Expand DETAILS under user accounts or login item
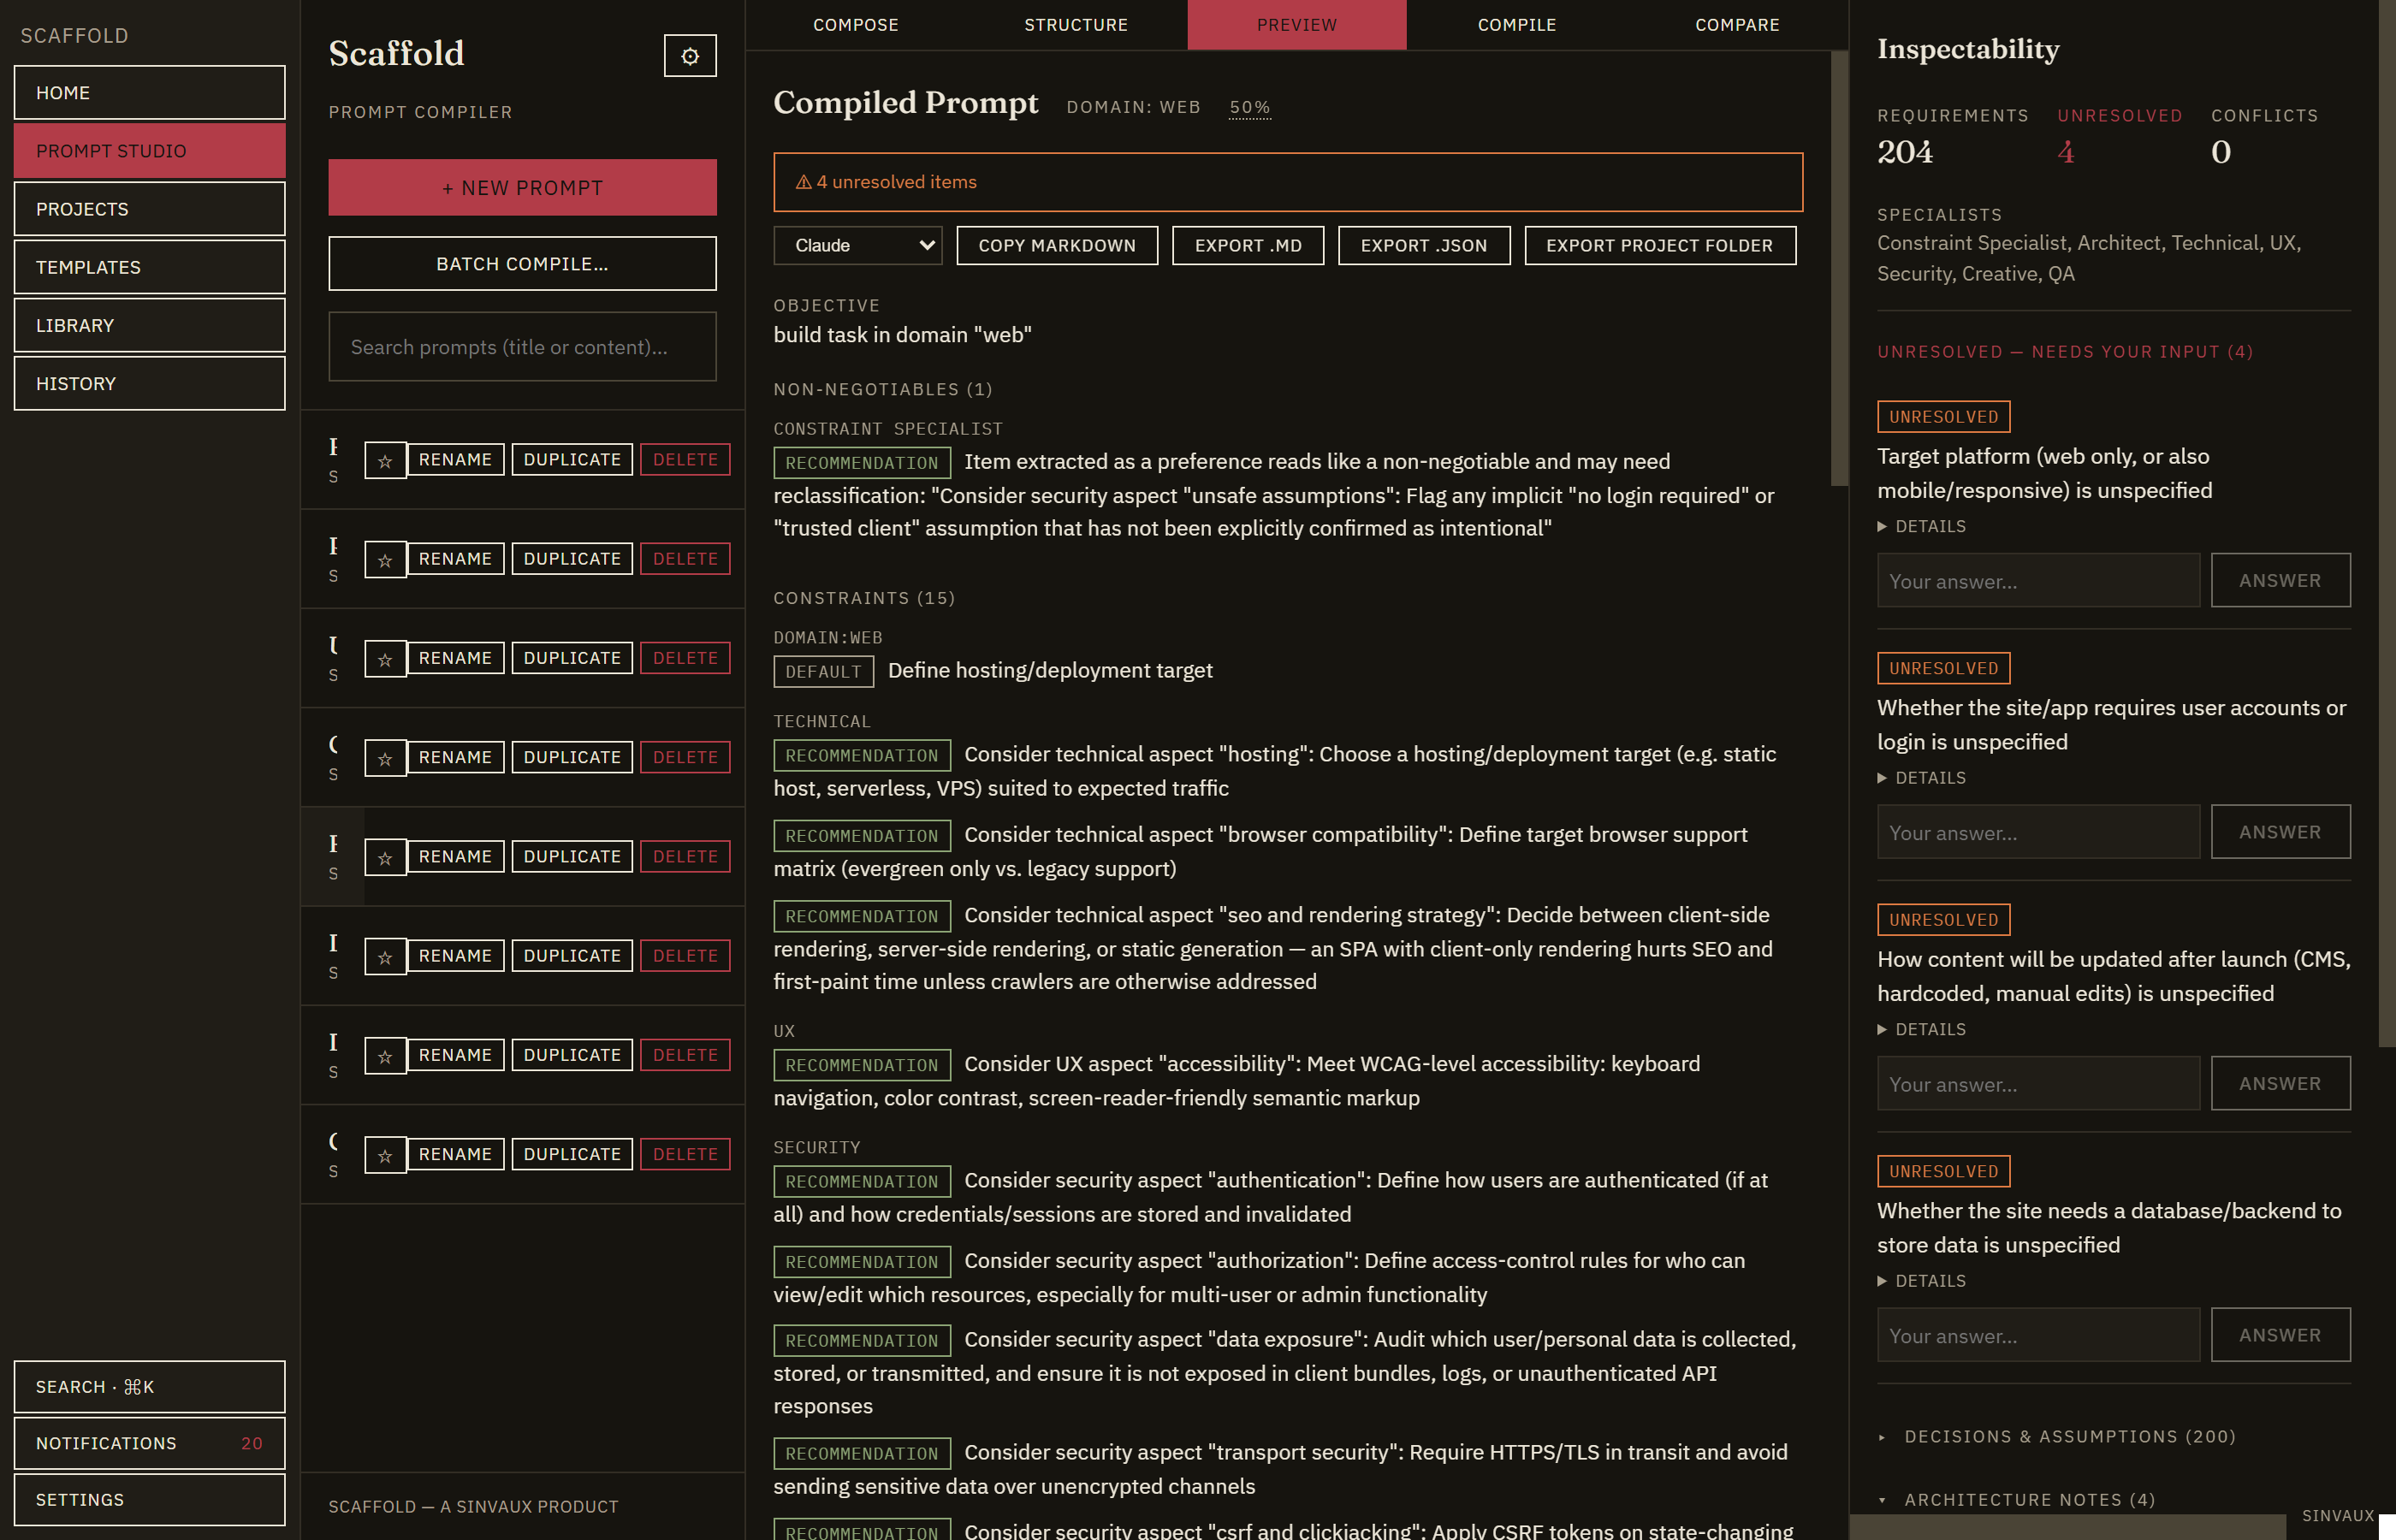 tap(1921, 777)
